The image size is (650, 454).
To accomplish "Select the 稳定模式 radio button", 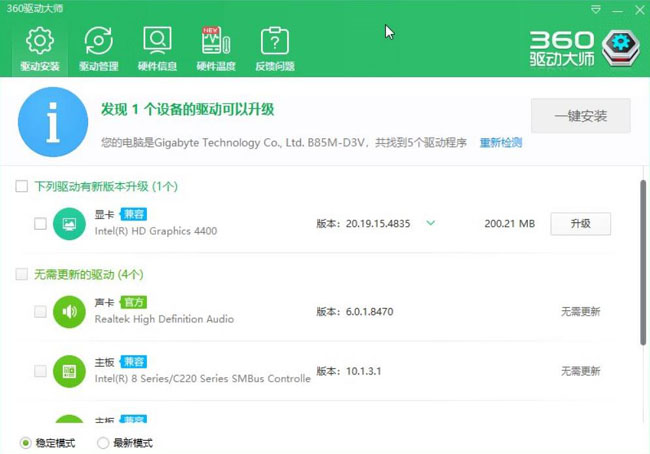I will (x=25, y=443).
